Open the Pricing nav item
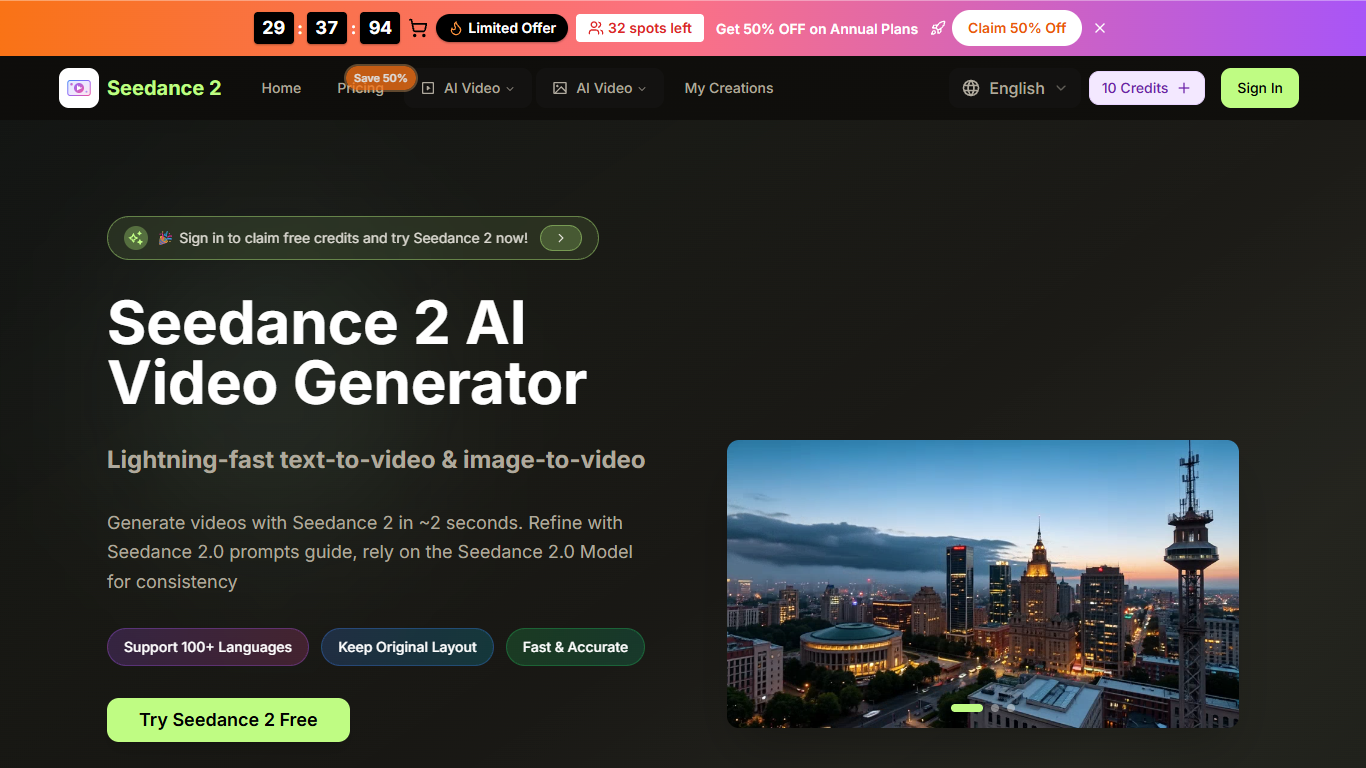Image resolution: width=1366 pixels, height=768 pixels. 360,88
